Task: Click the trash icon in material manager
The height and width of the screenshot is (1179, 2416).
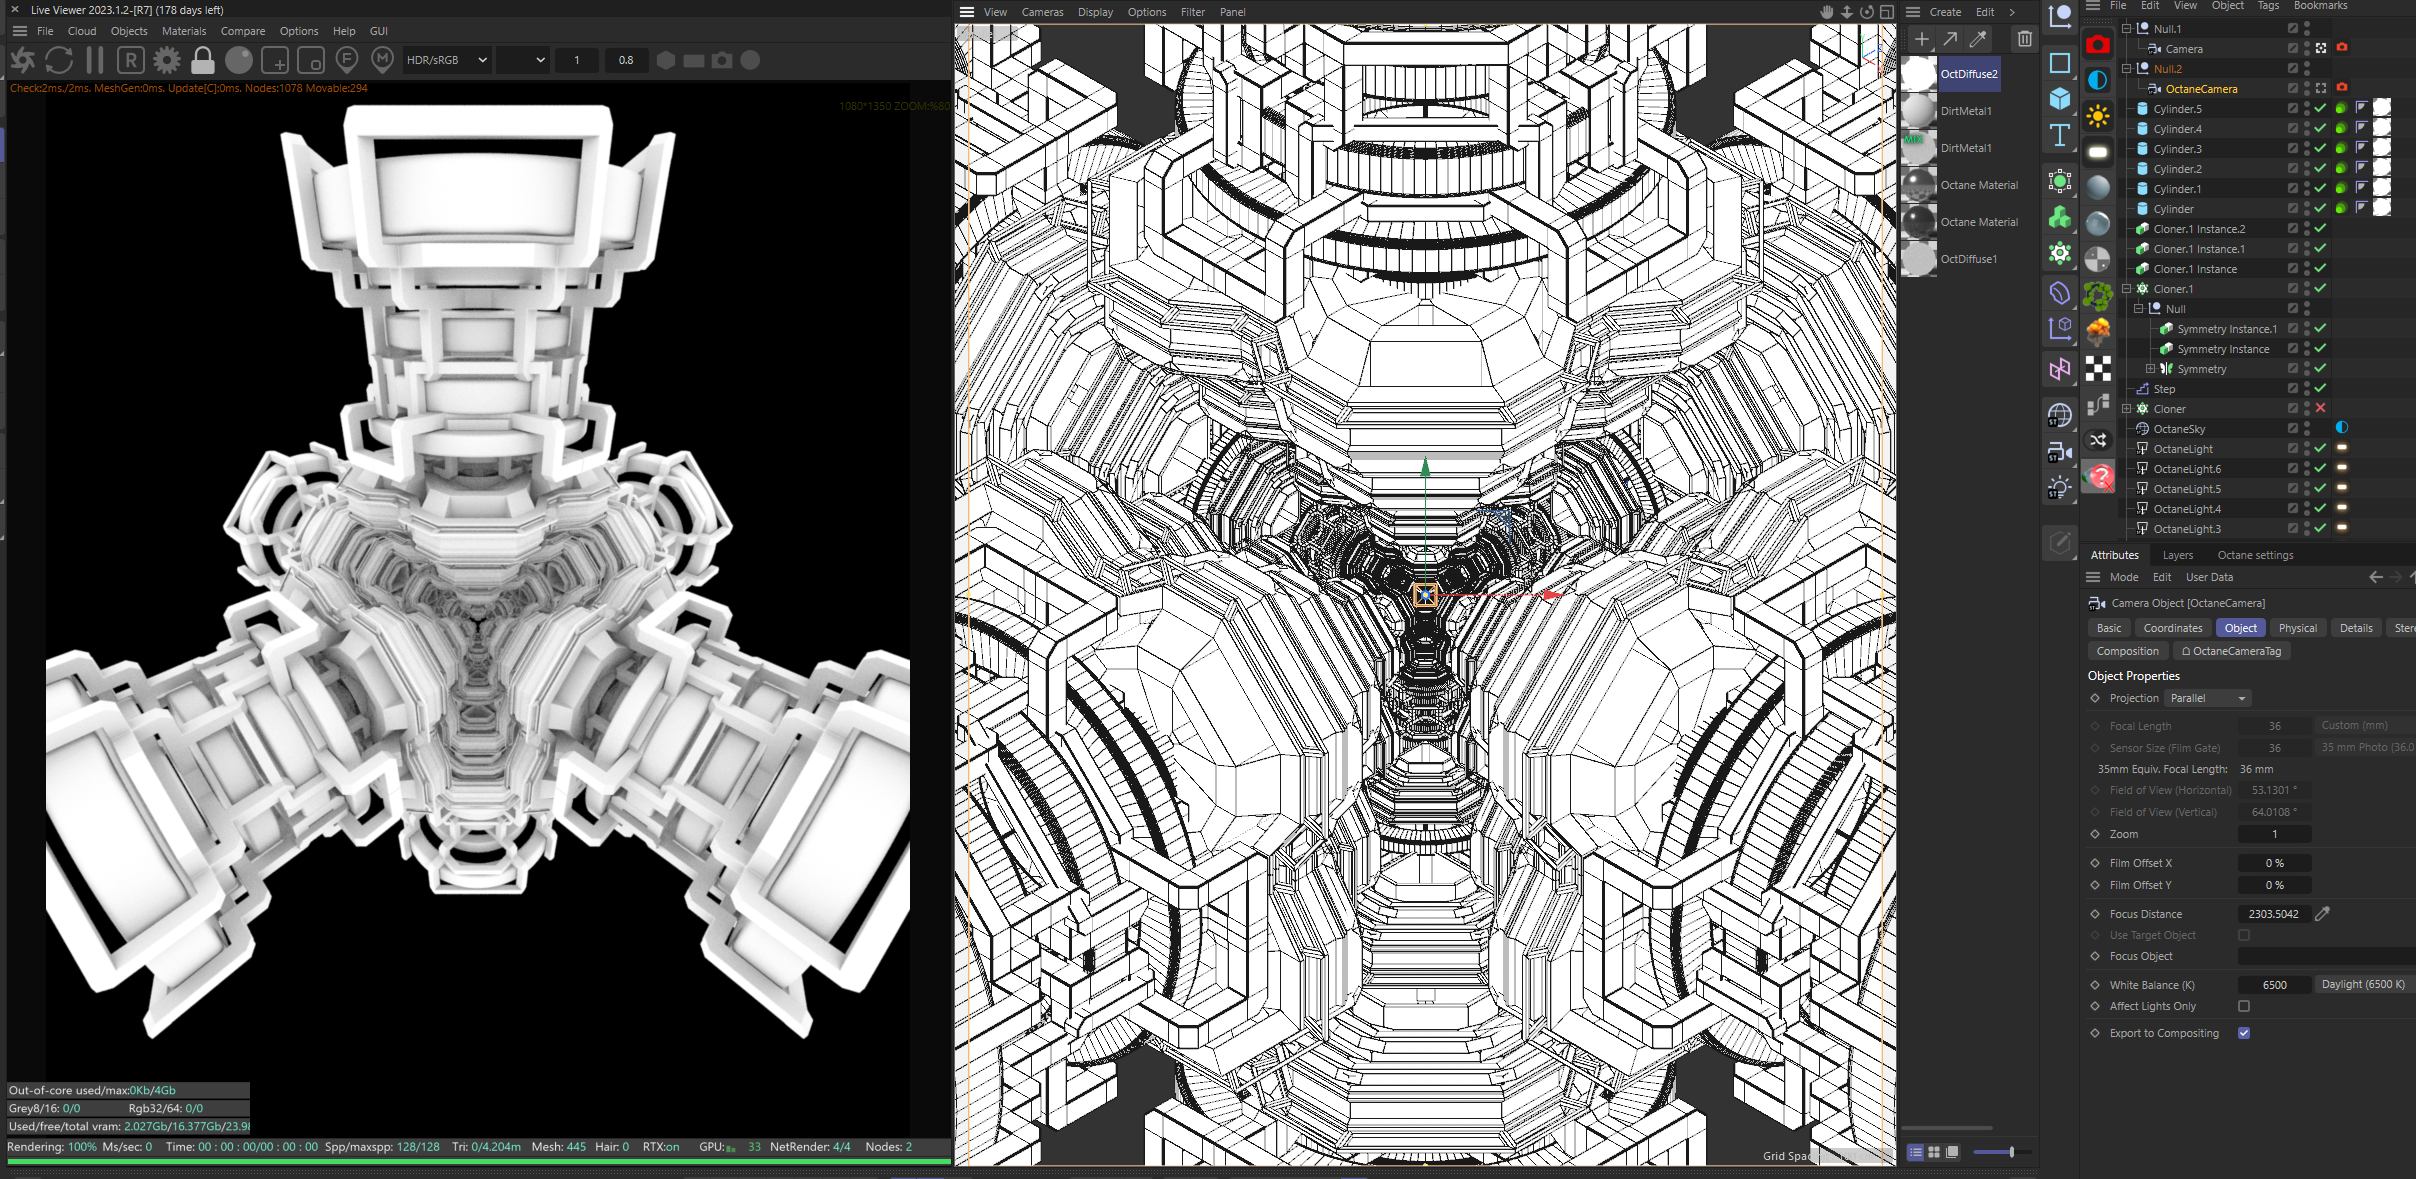Action: point(2024,39)
